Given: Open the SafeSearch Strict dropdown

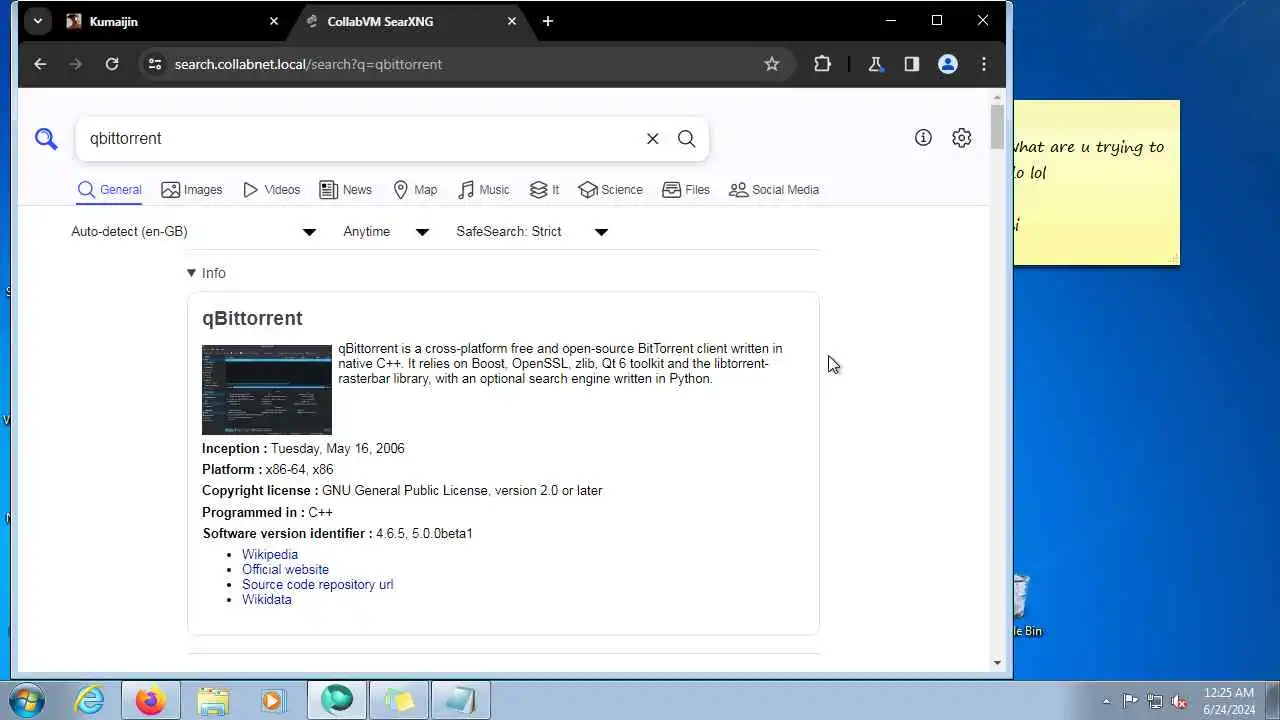Looking at the screenshot, I should pyautogui.click(x=532, y=232).
